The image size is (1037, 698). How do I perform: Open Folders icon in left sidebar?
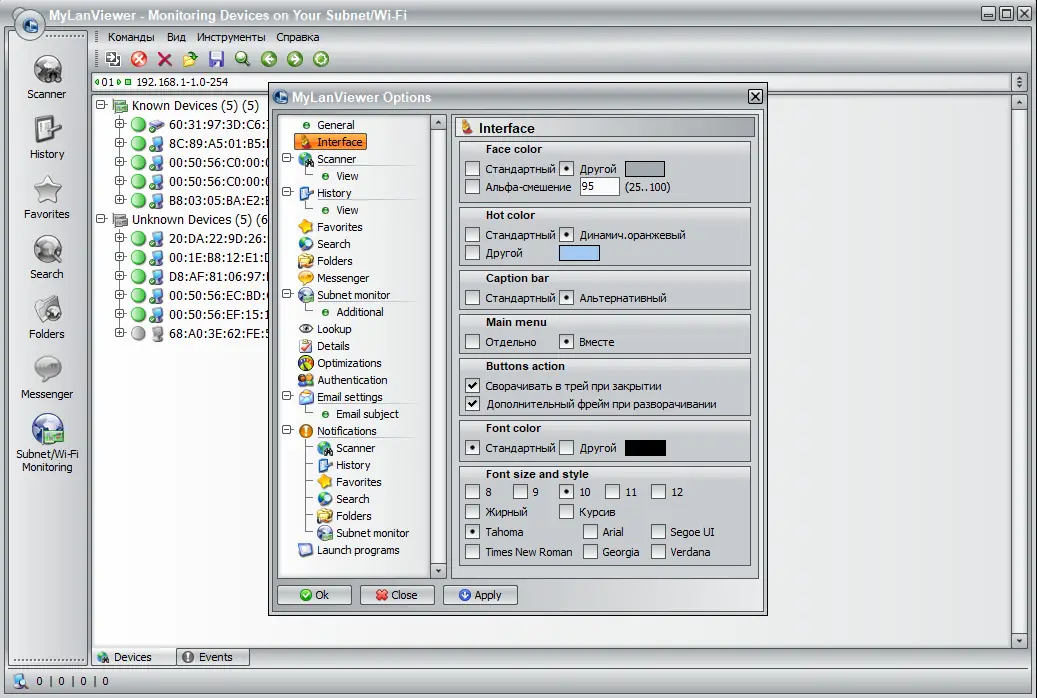point(47,317)
